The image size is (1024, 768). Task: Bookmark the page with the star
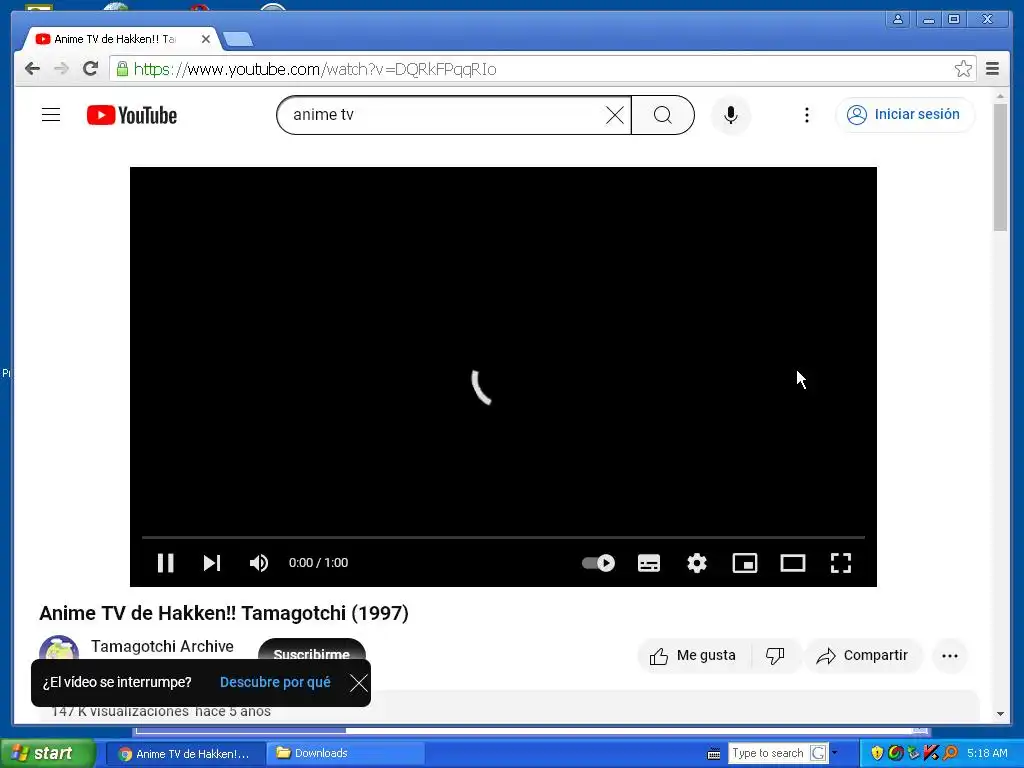click(963, 69)
